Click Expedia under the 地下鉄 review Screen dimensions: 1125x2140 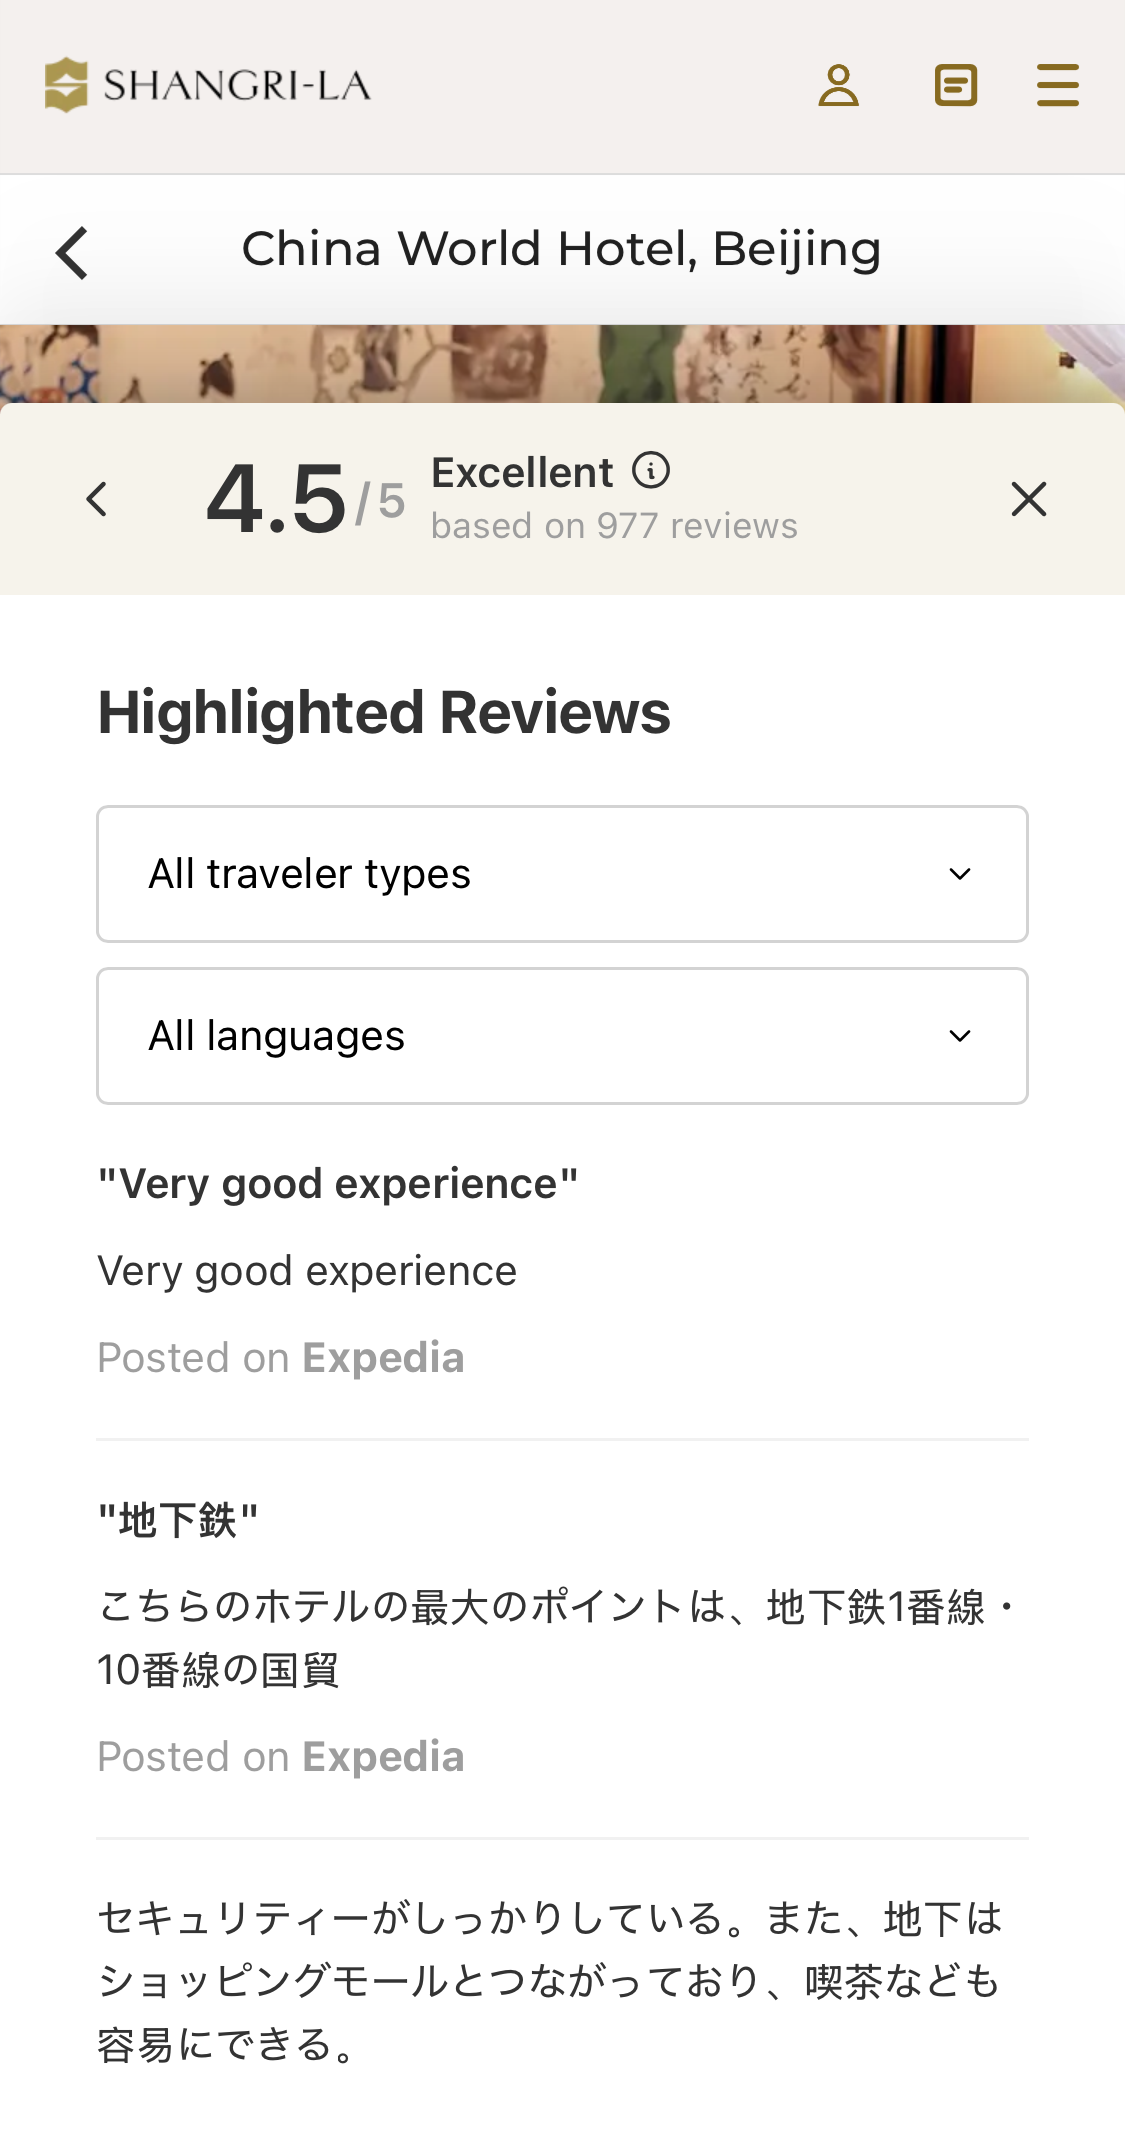pos(382,1756)
